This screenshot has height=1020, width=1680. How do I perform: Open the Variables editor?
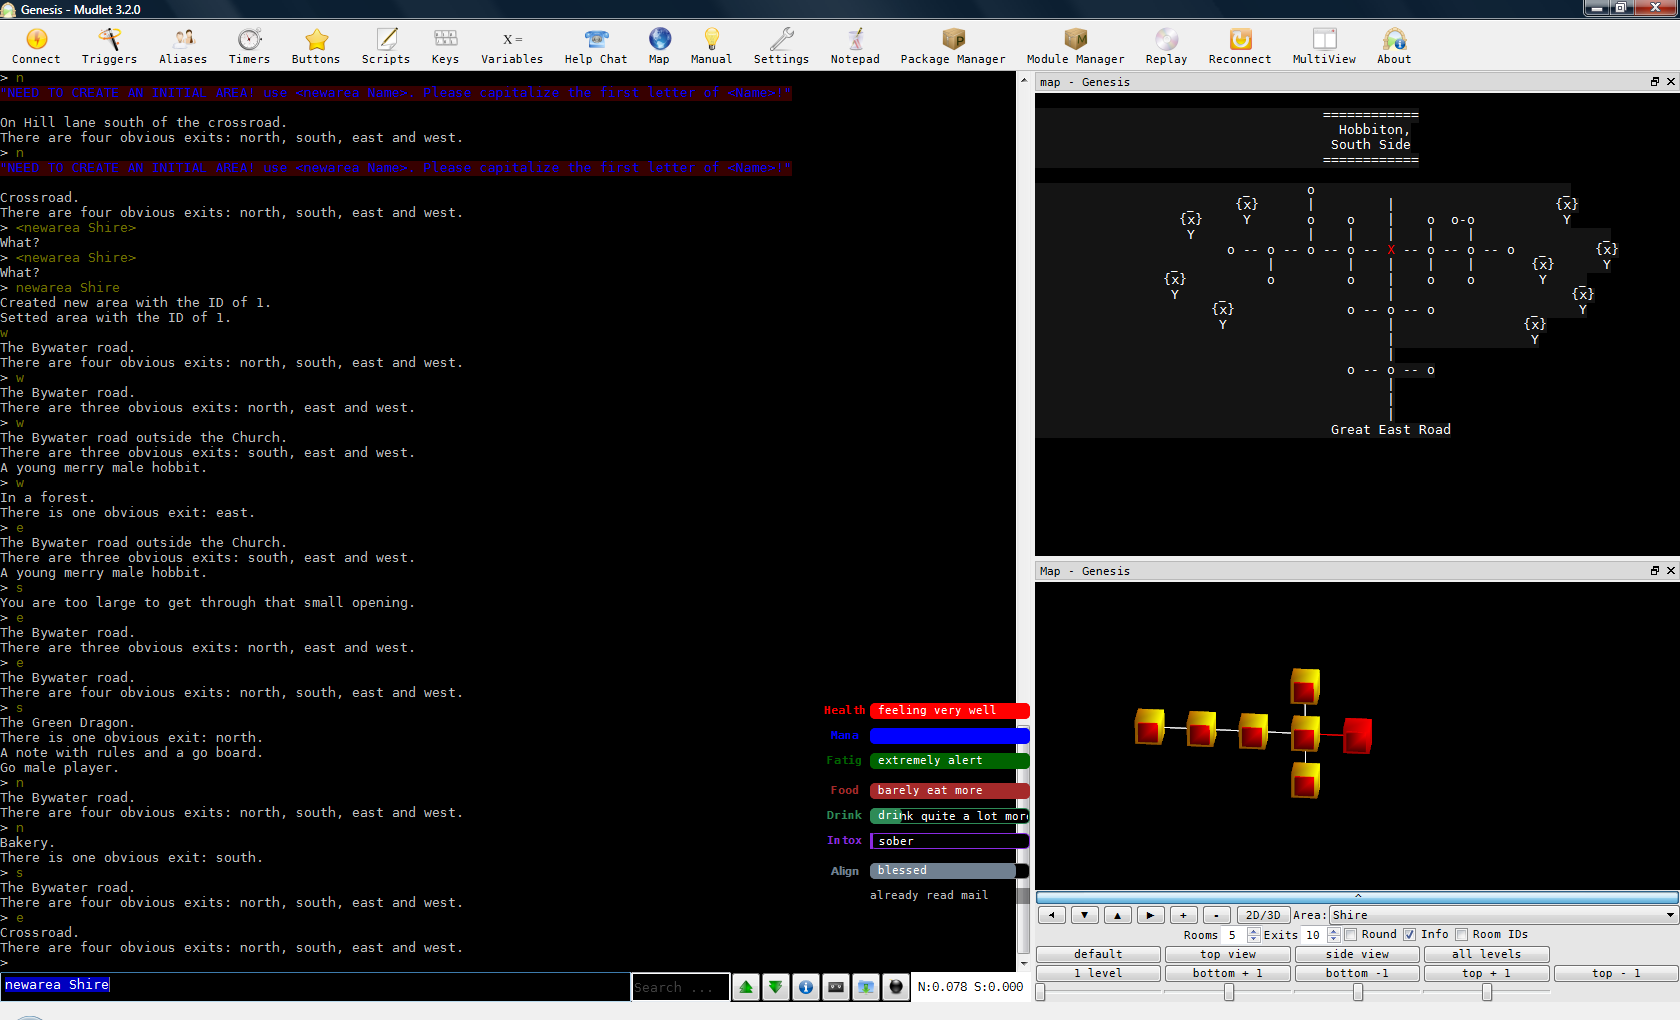pyautogui.click(x=512, y=46)
